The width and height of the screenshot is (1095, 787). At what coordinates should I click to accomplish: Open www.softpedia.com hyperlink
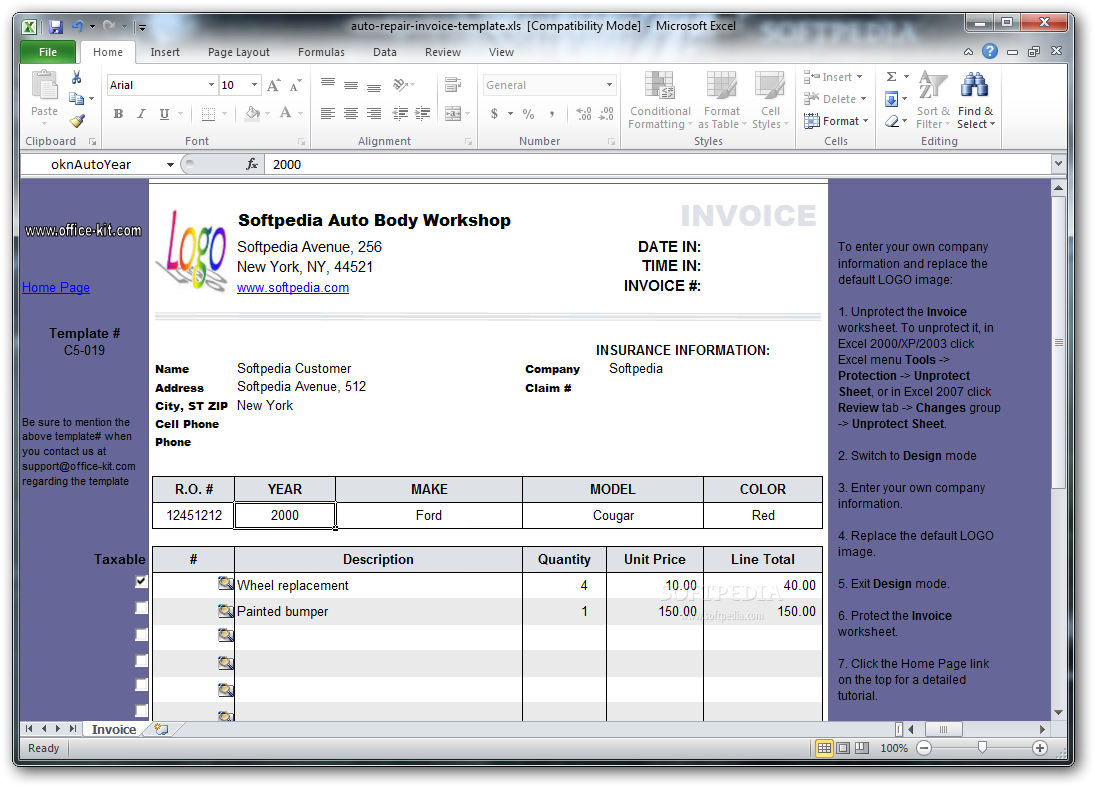[x=293, y=288]
